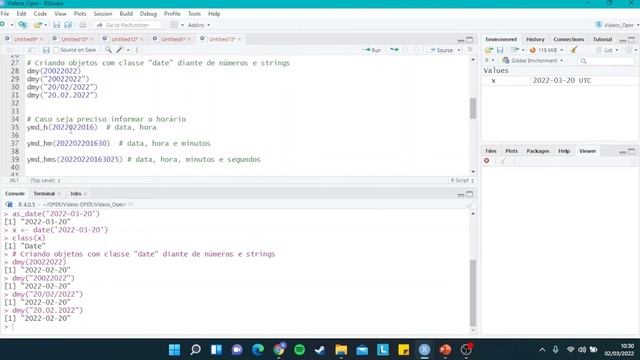
Task: Open Microsoft Edge from the taskbar
Action: point(258,349)
